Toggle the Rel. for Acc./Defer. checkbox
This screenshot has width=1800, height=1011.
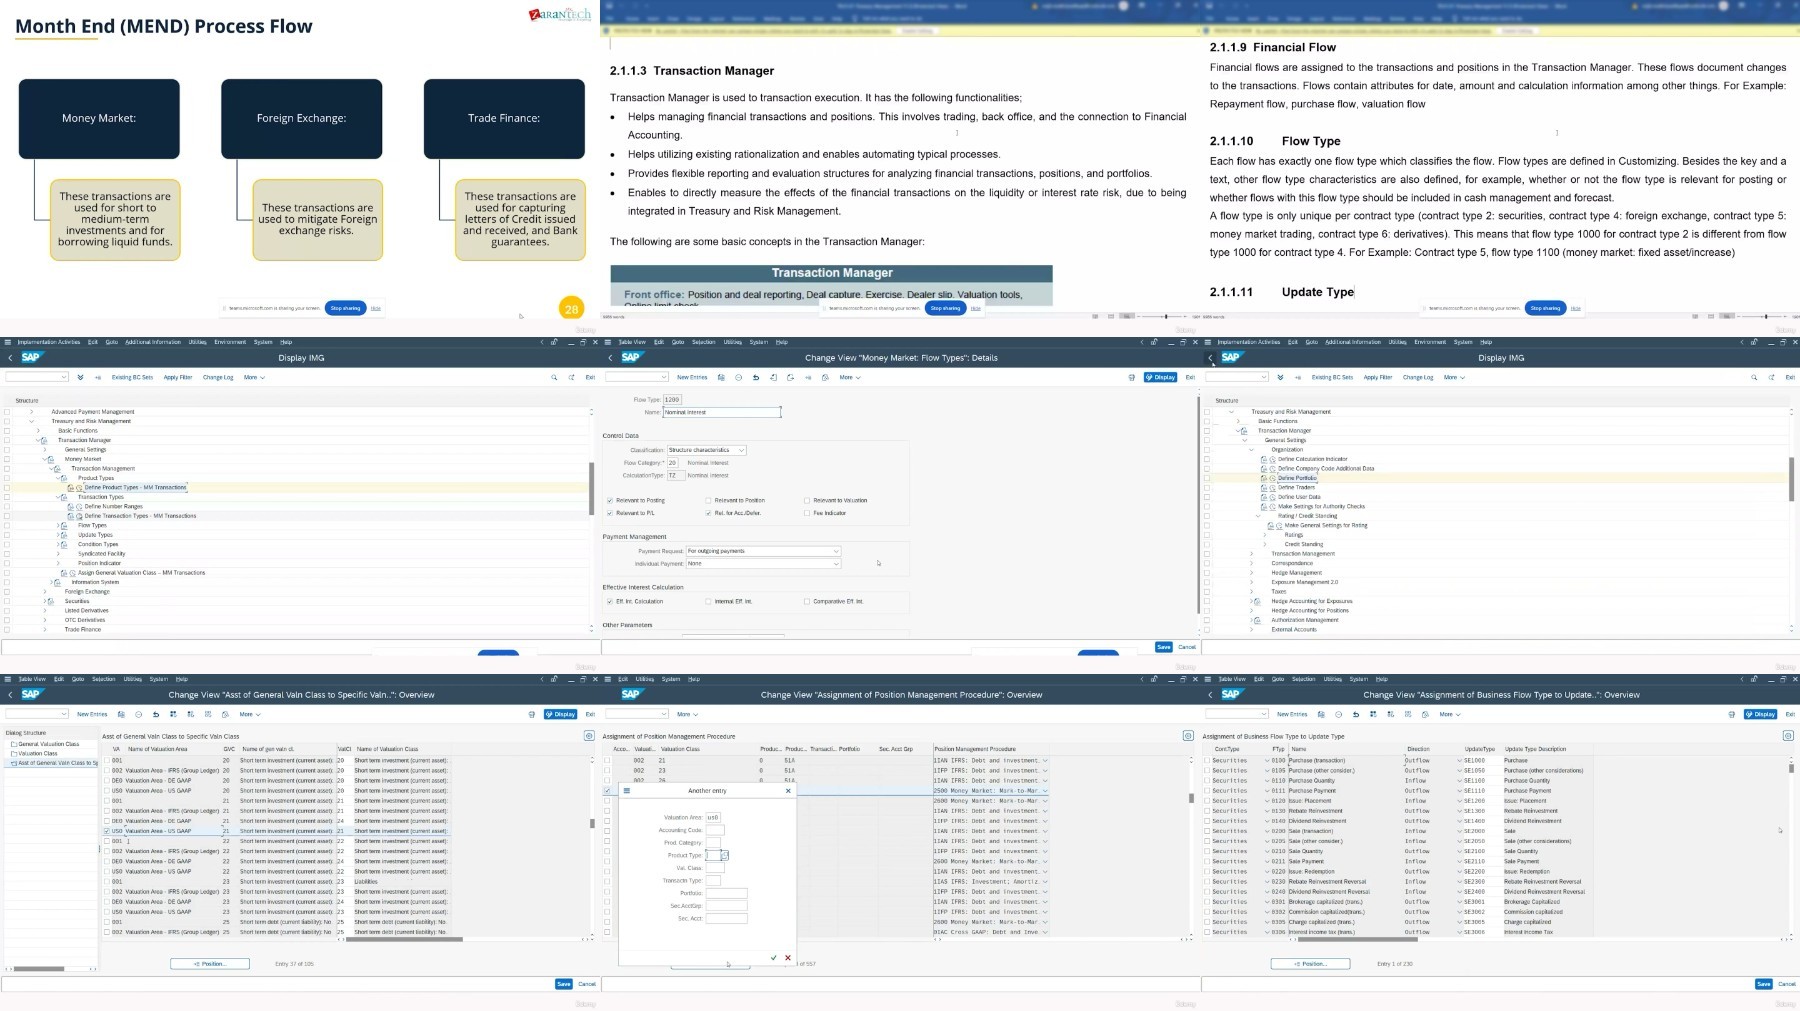708,513
